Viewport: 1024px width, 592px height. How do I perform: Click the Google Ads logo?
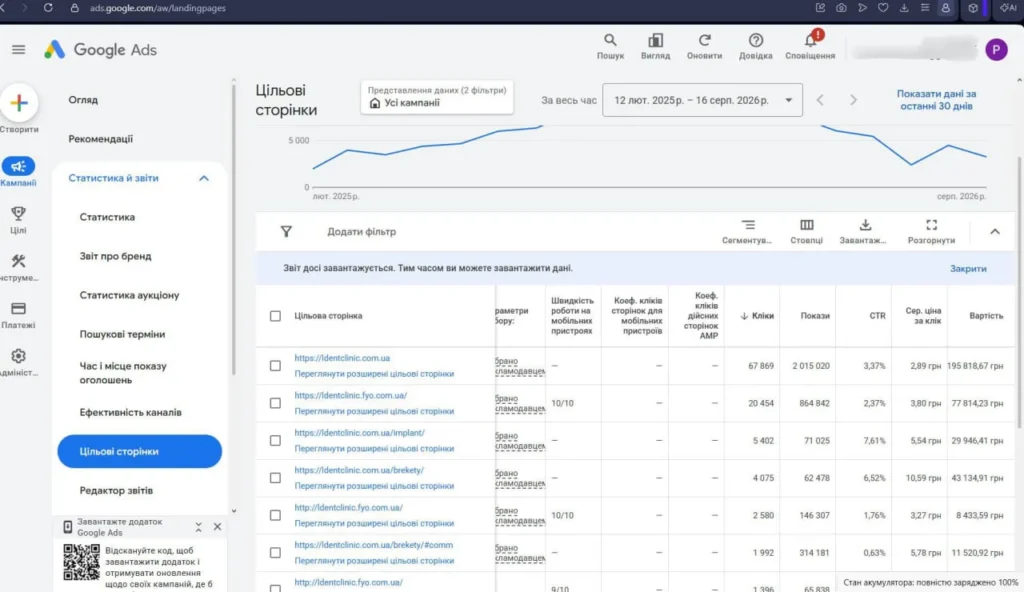point(101,50)
